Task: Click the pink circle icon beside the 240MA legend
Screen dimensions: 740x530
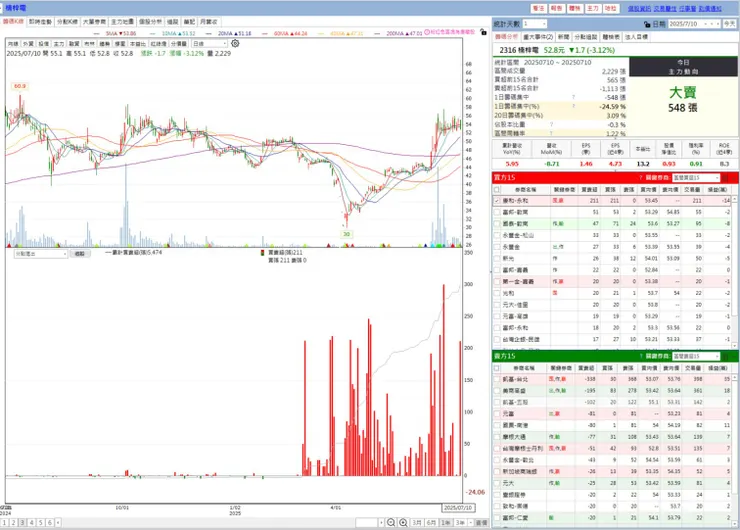Action: pyautogui.click(x=427, y=32)
